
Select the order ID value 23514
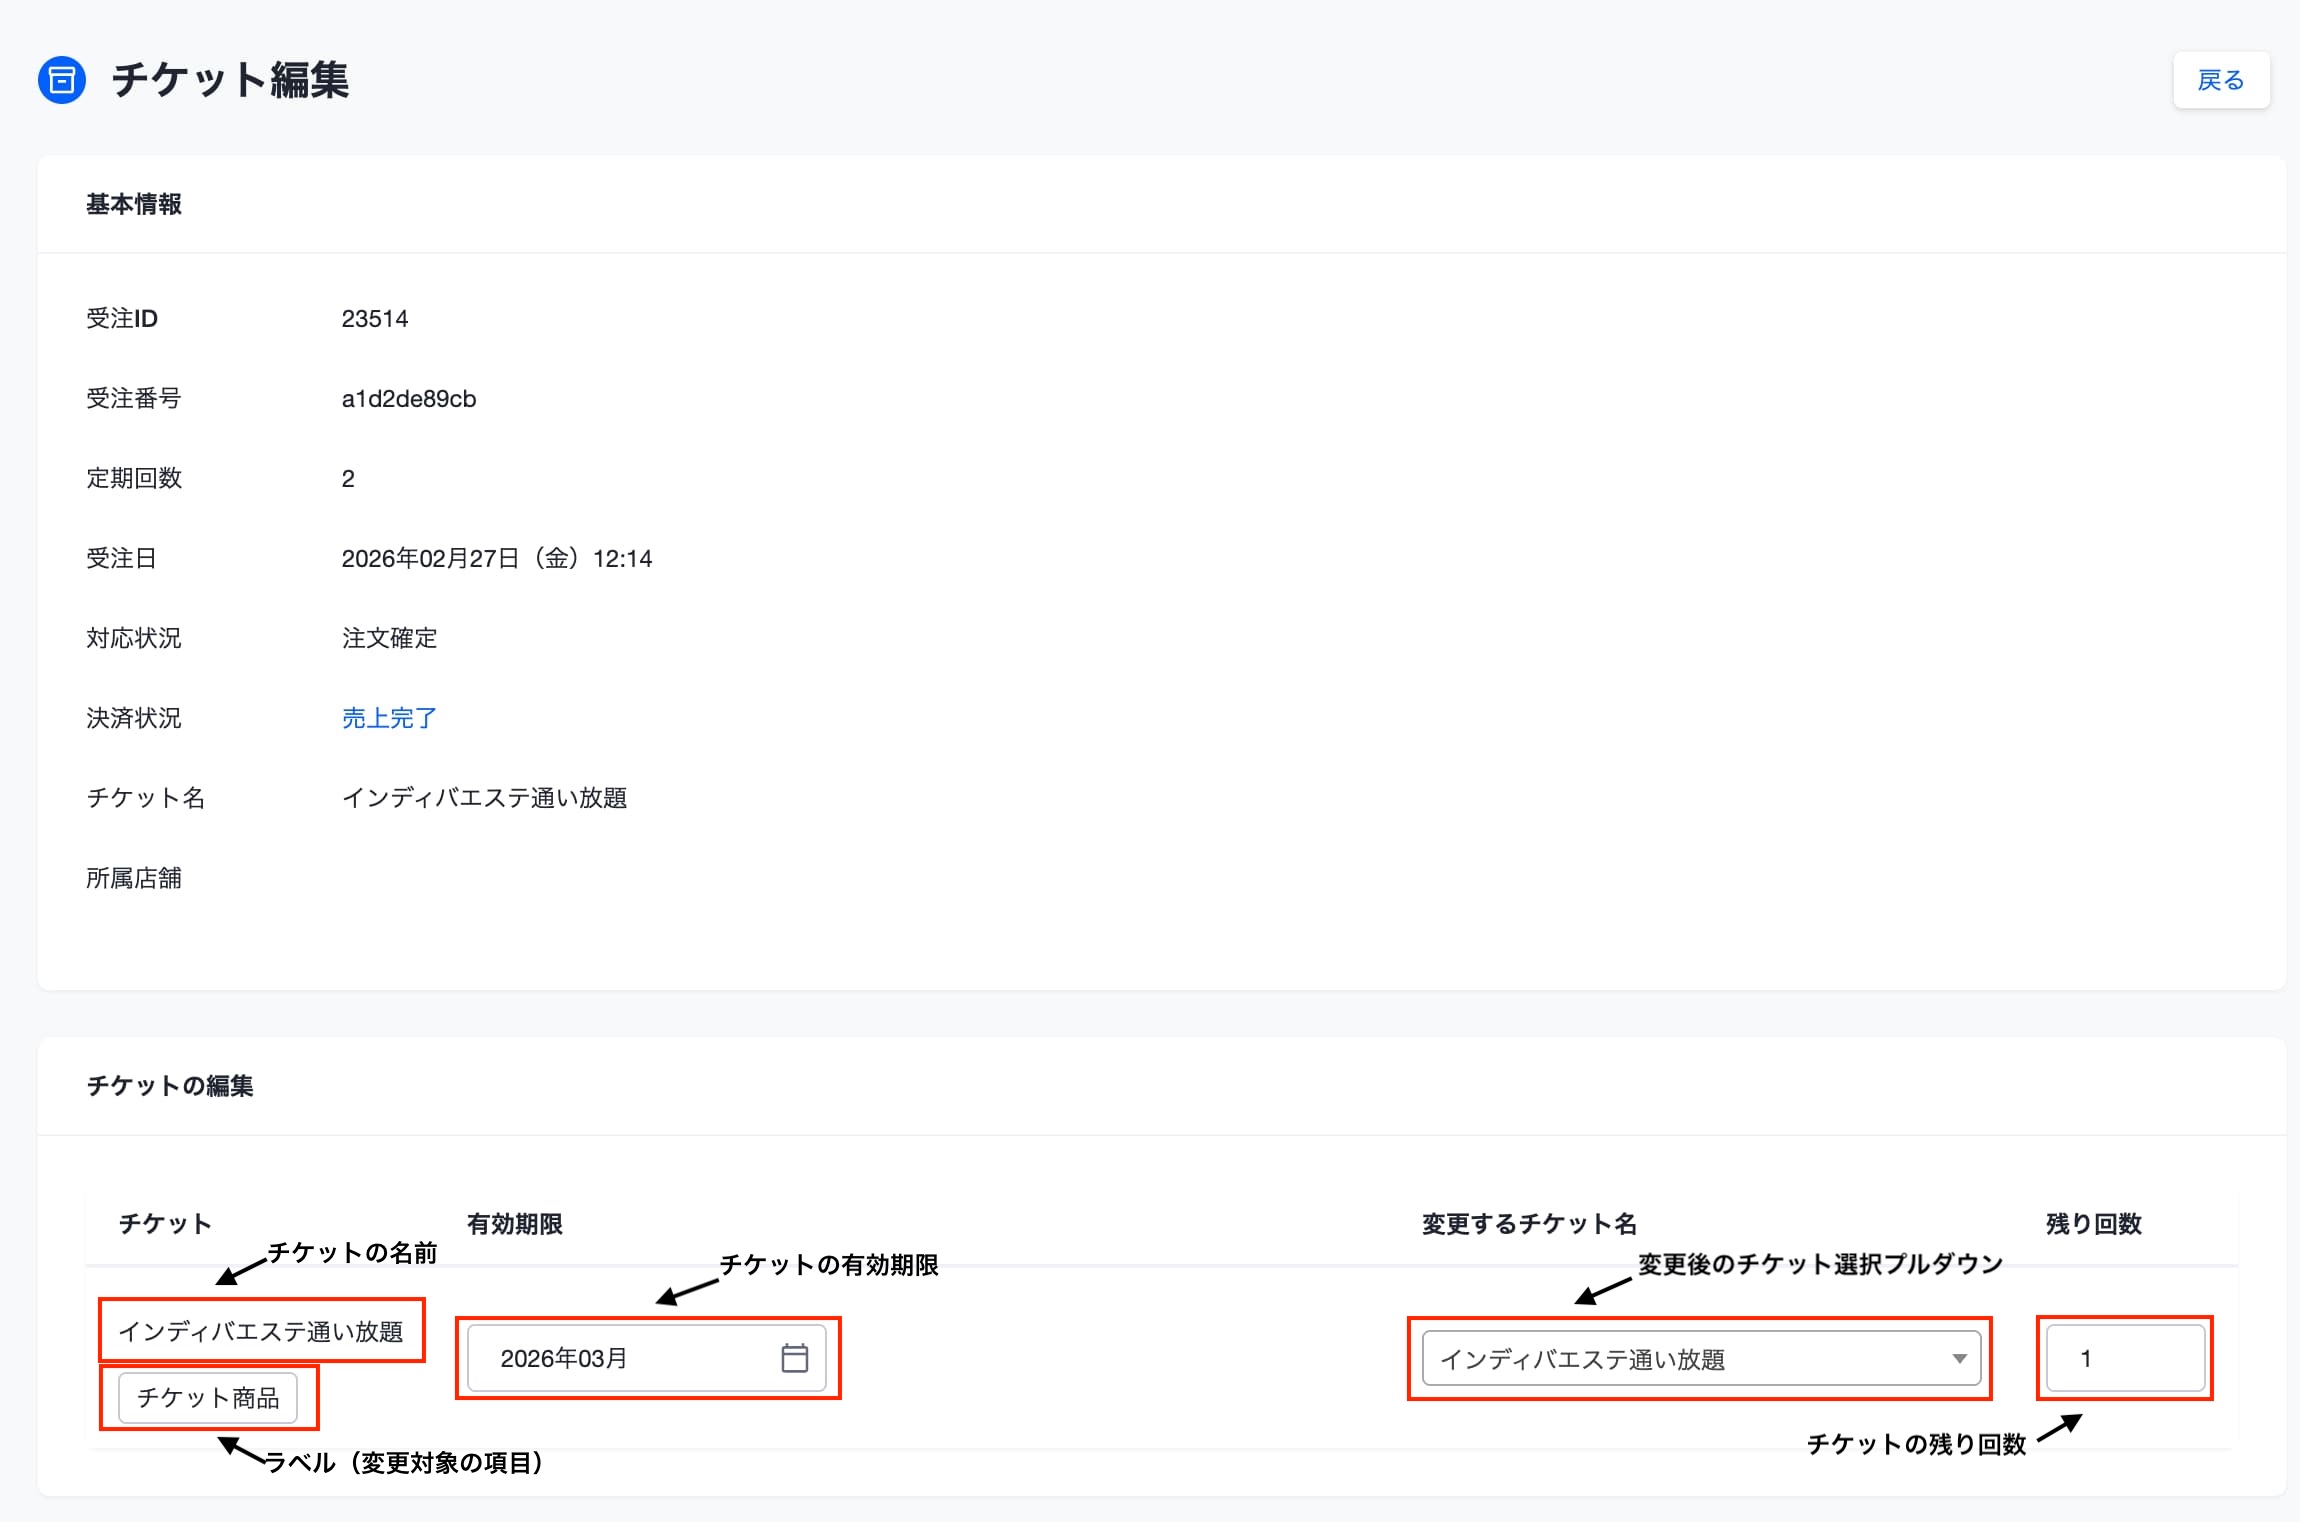coord(375,319)
